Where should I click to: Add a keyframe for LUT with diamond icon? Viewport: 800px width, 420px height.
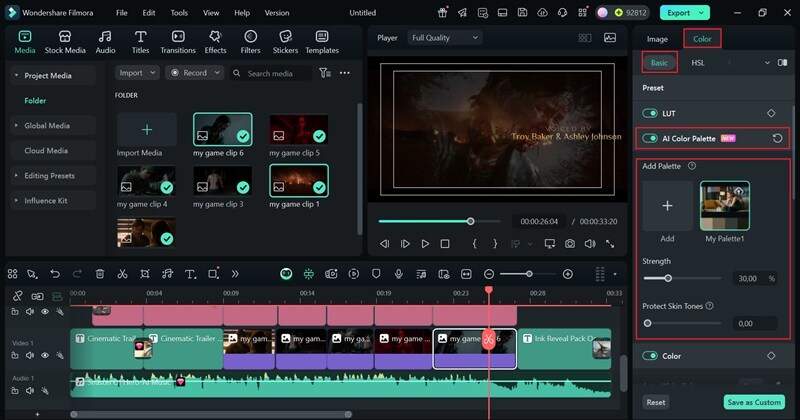pos(771,113)
